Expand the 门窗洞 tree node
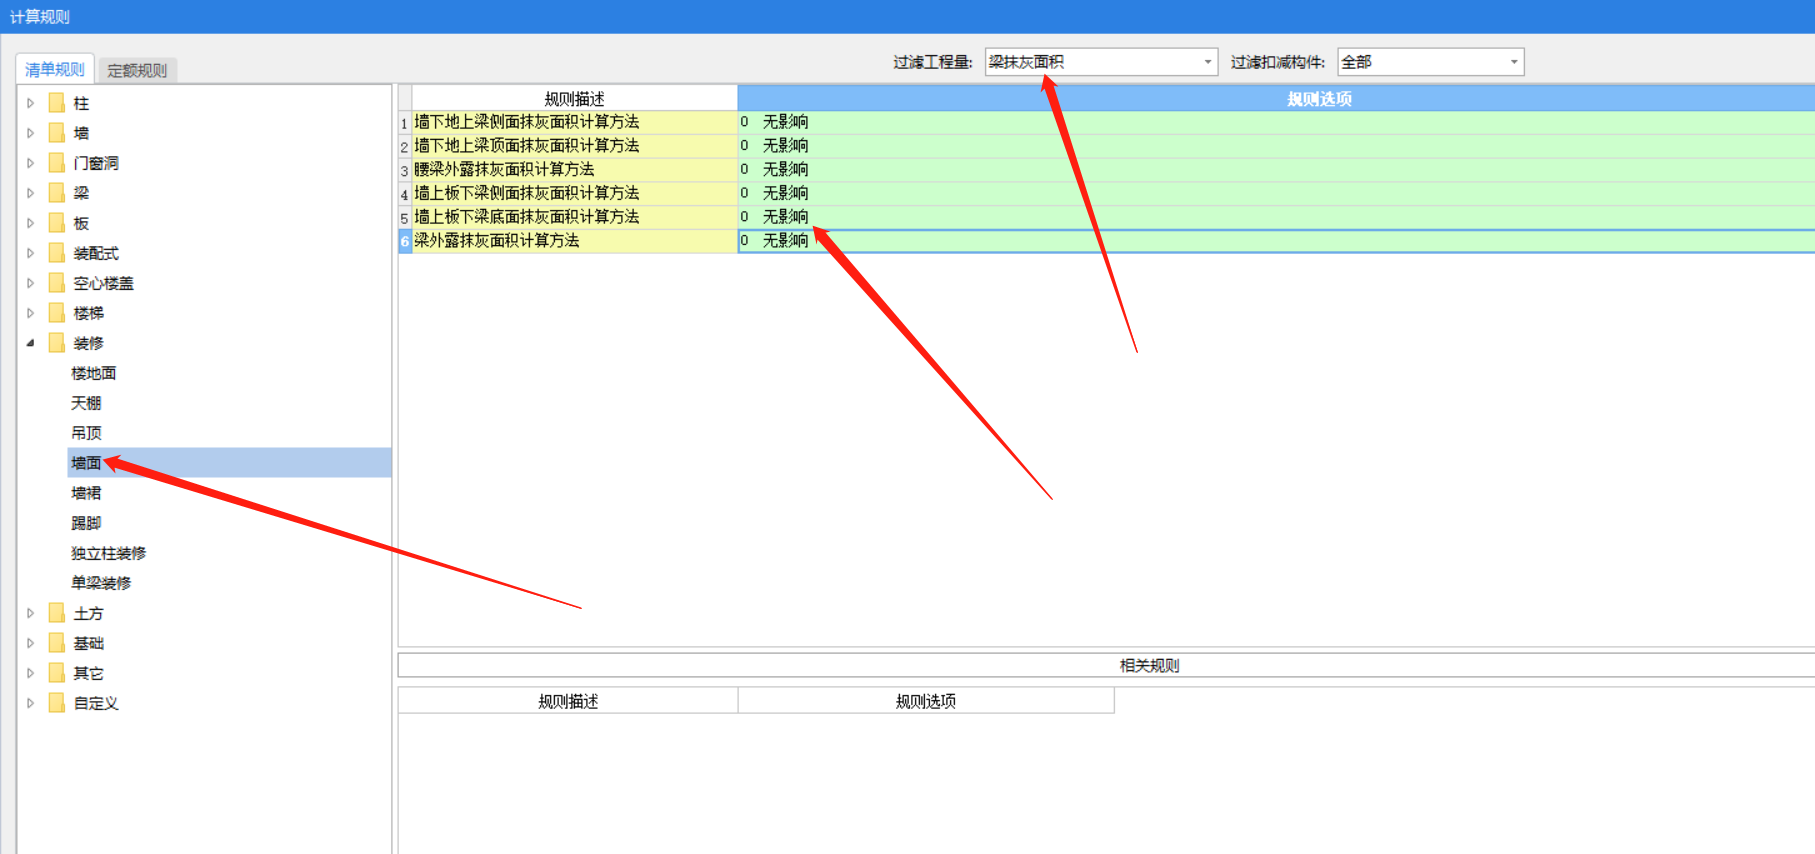The width and height of the screenshot is (1815, 854). 30,163
